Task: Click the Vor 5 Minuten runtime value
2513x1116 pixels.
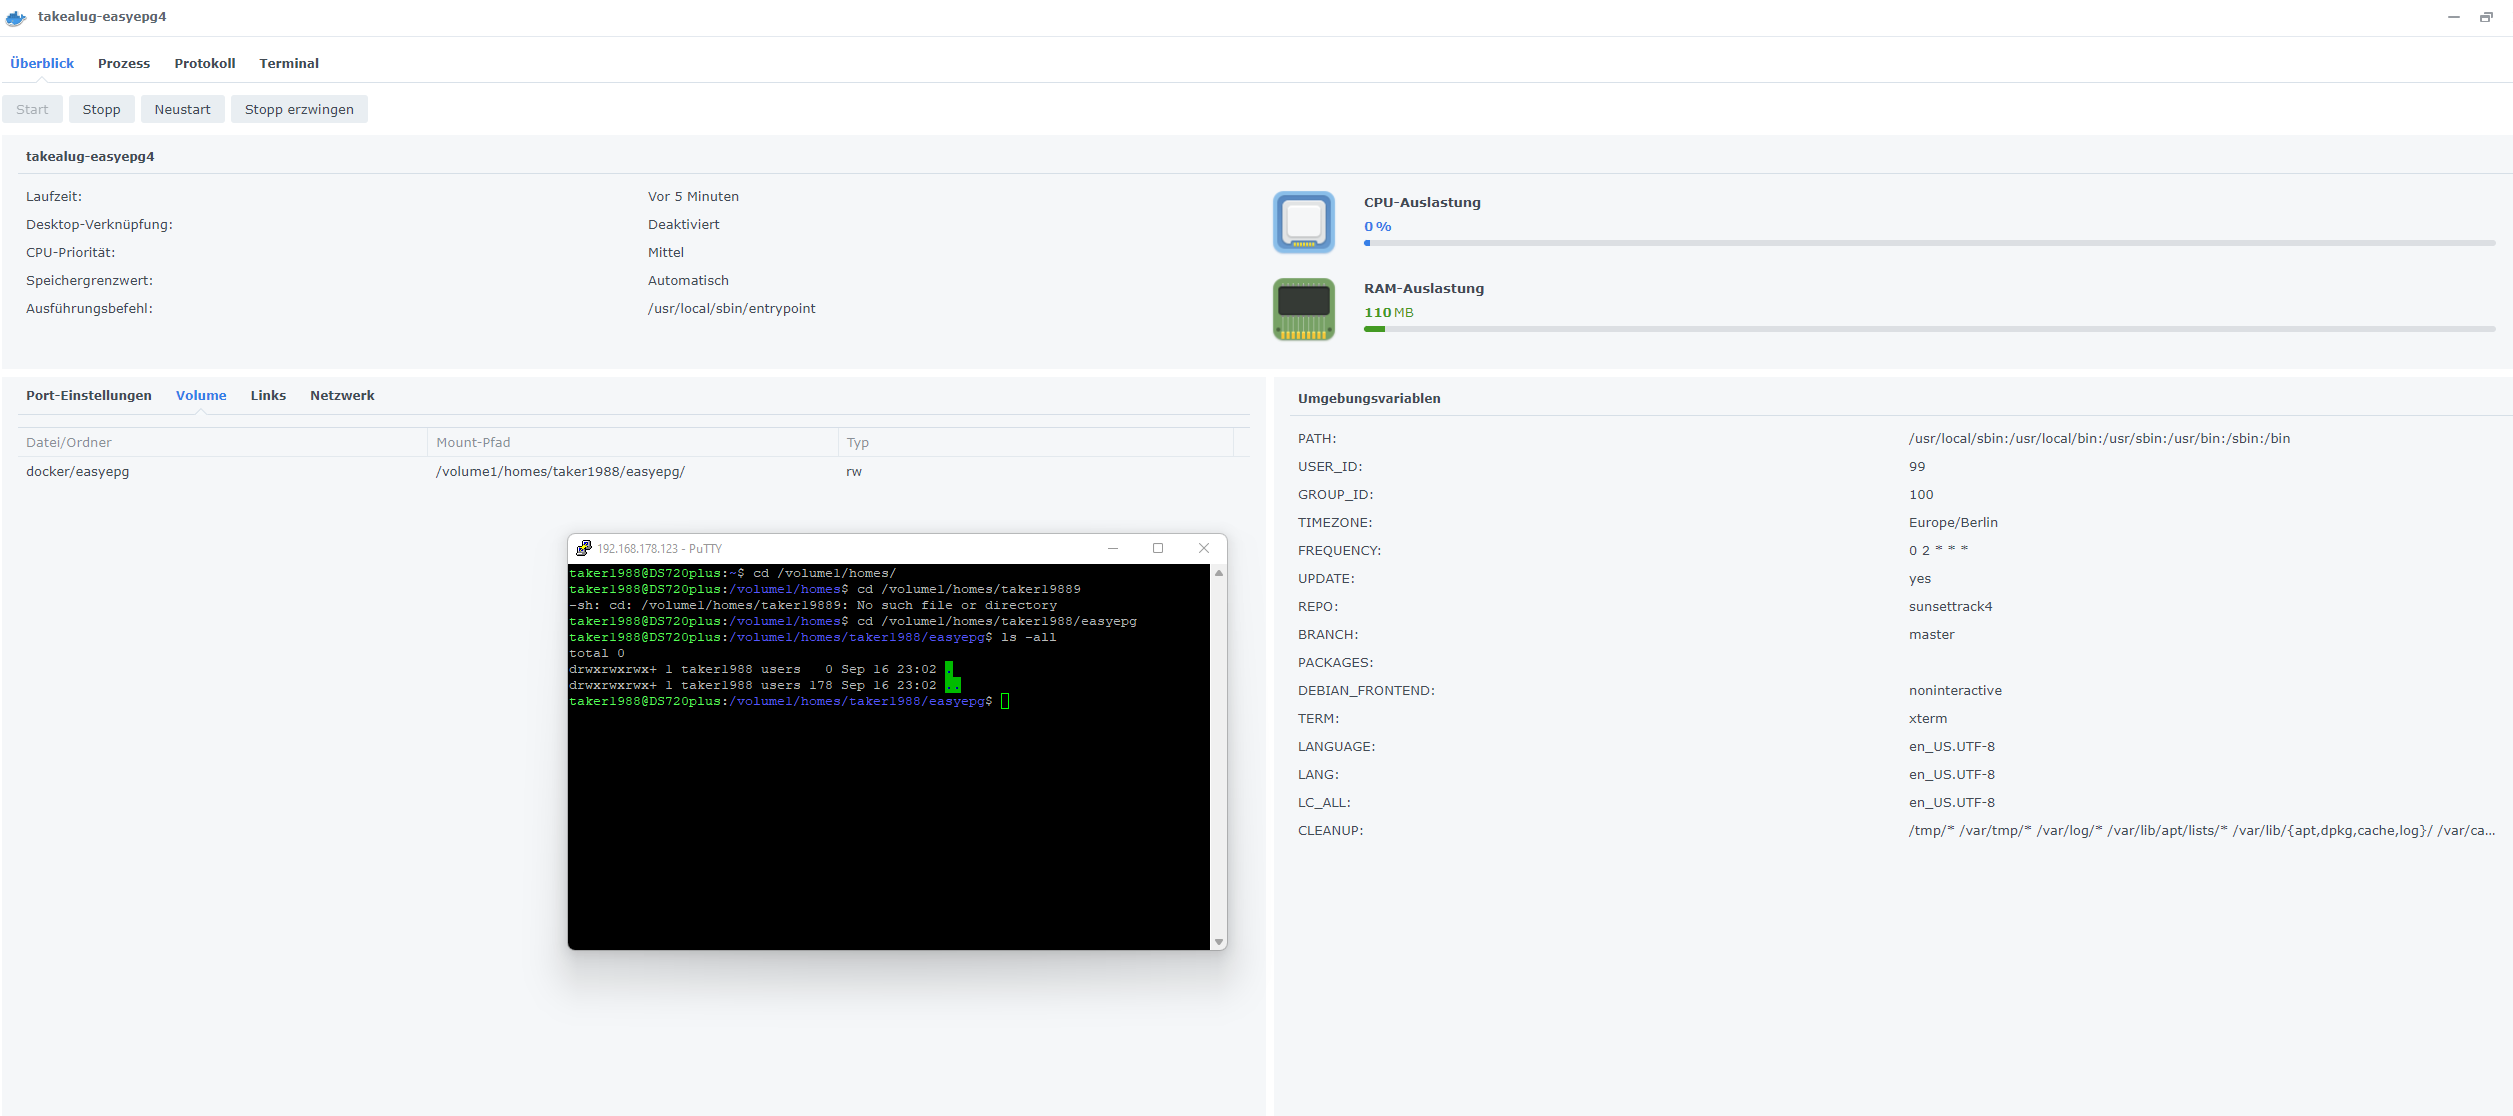Action: click(x=693, y=196)
